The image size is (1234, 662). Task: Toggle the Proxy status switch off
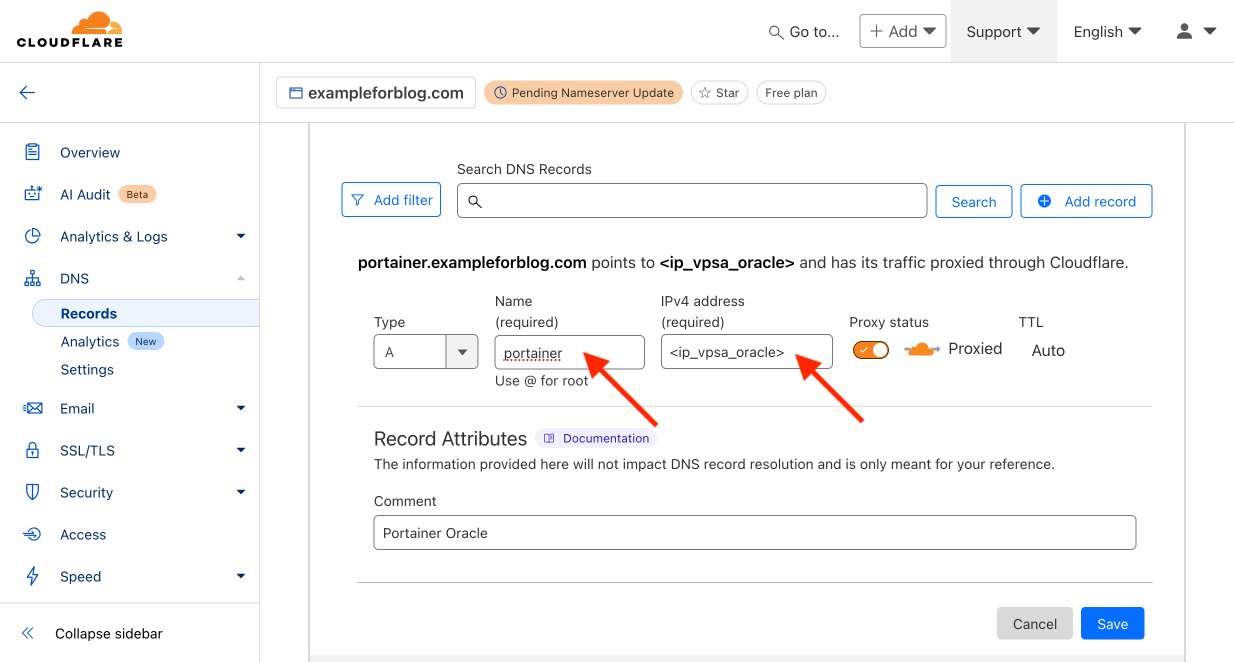870,350
